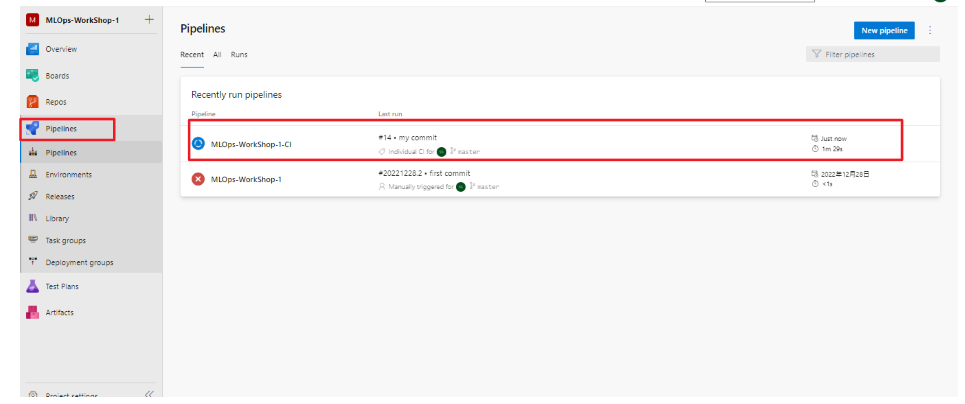Open Test Plans flask icon
Viewport: 965px width, 404px height.
coord(33,286)
